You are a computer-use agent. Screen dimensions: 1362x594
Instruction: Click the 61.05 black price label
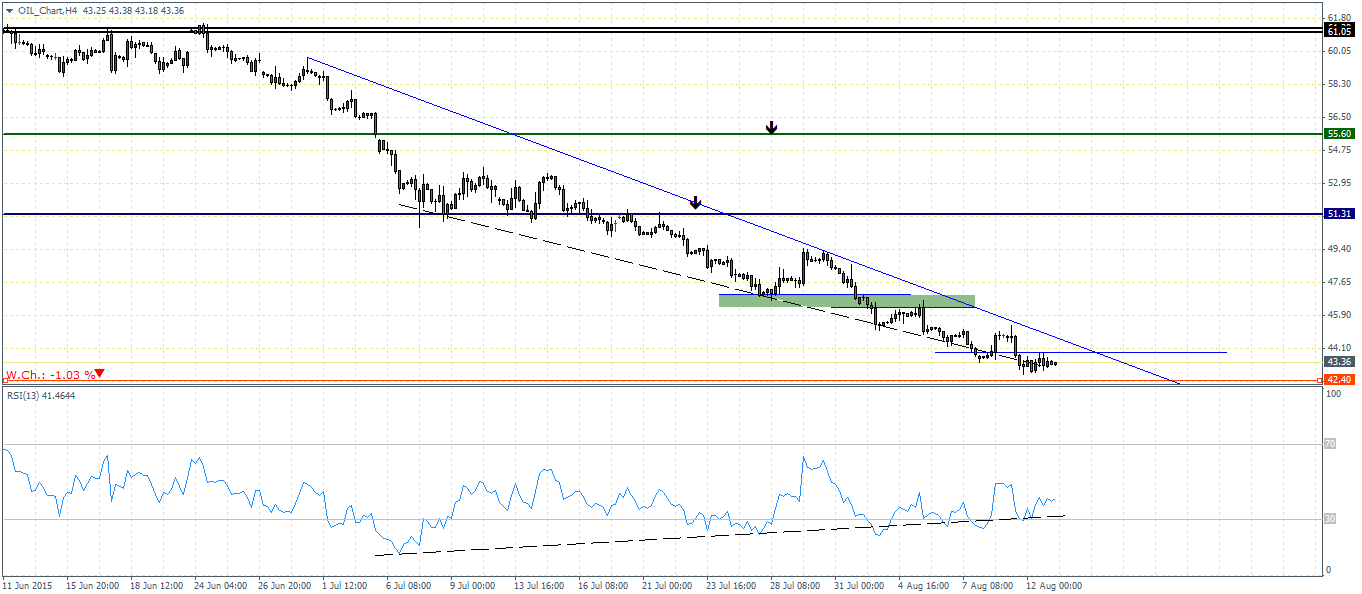coord(1339,32)
